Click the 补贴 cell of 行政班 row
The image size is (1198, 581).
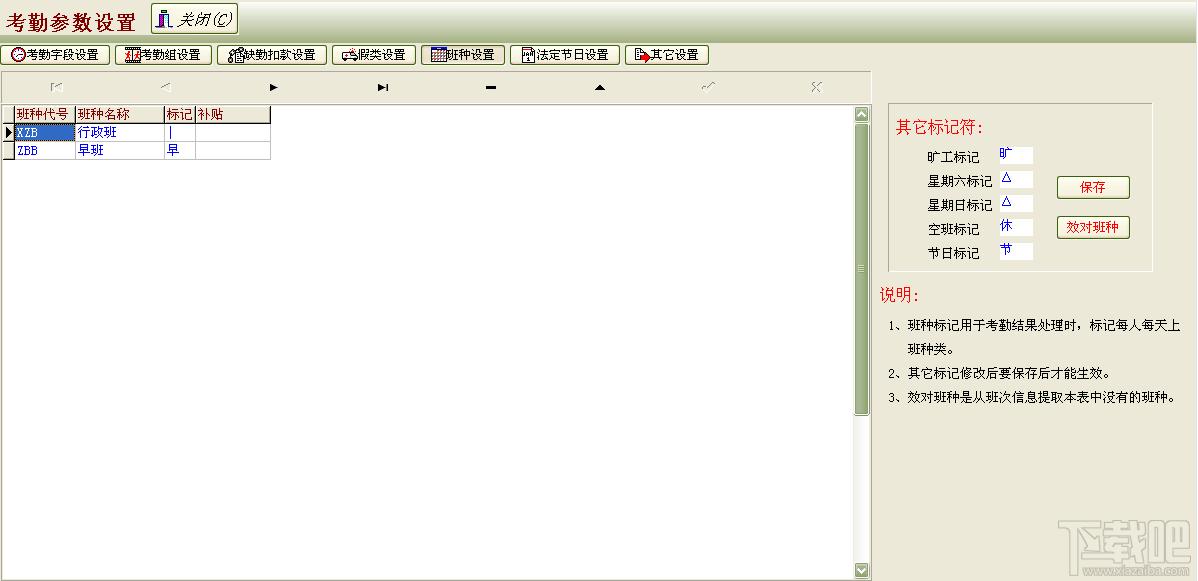pyautogui.click(x=233, y=132)
